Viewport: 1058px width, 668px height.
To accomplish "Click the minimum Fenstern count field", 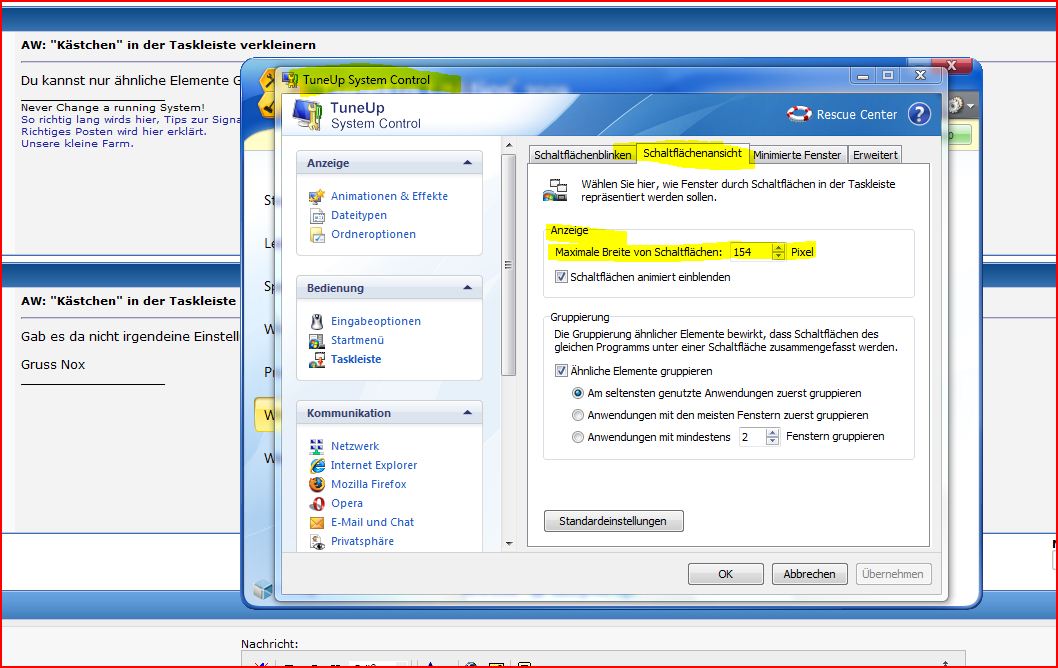I will (x=752, y=437).
